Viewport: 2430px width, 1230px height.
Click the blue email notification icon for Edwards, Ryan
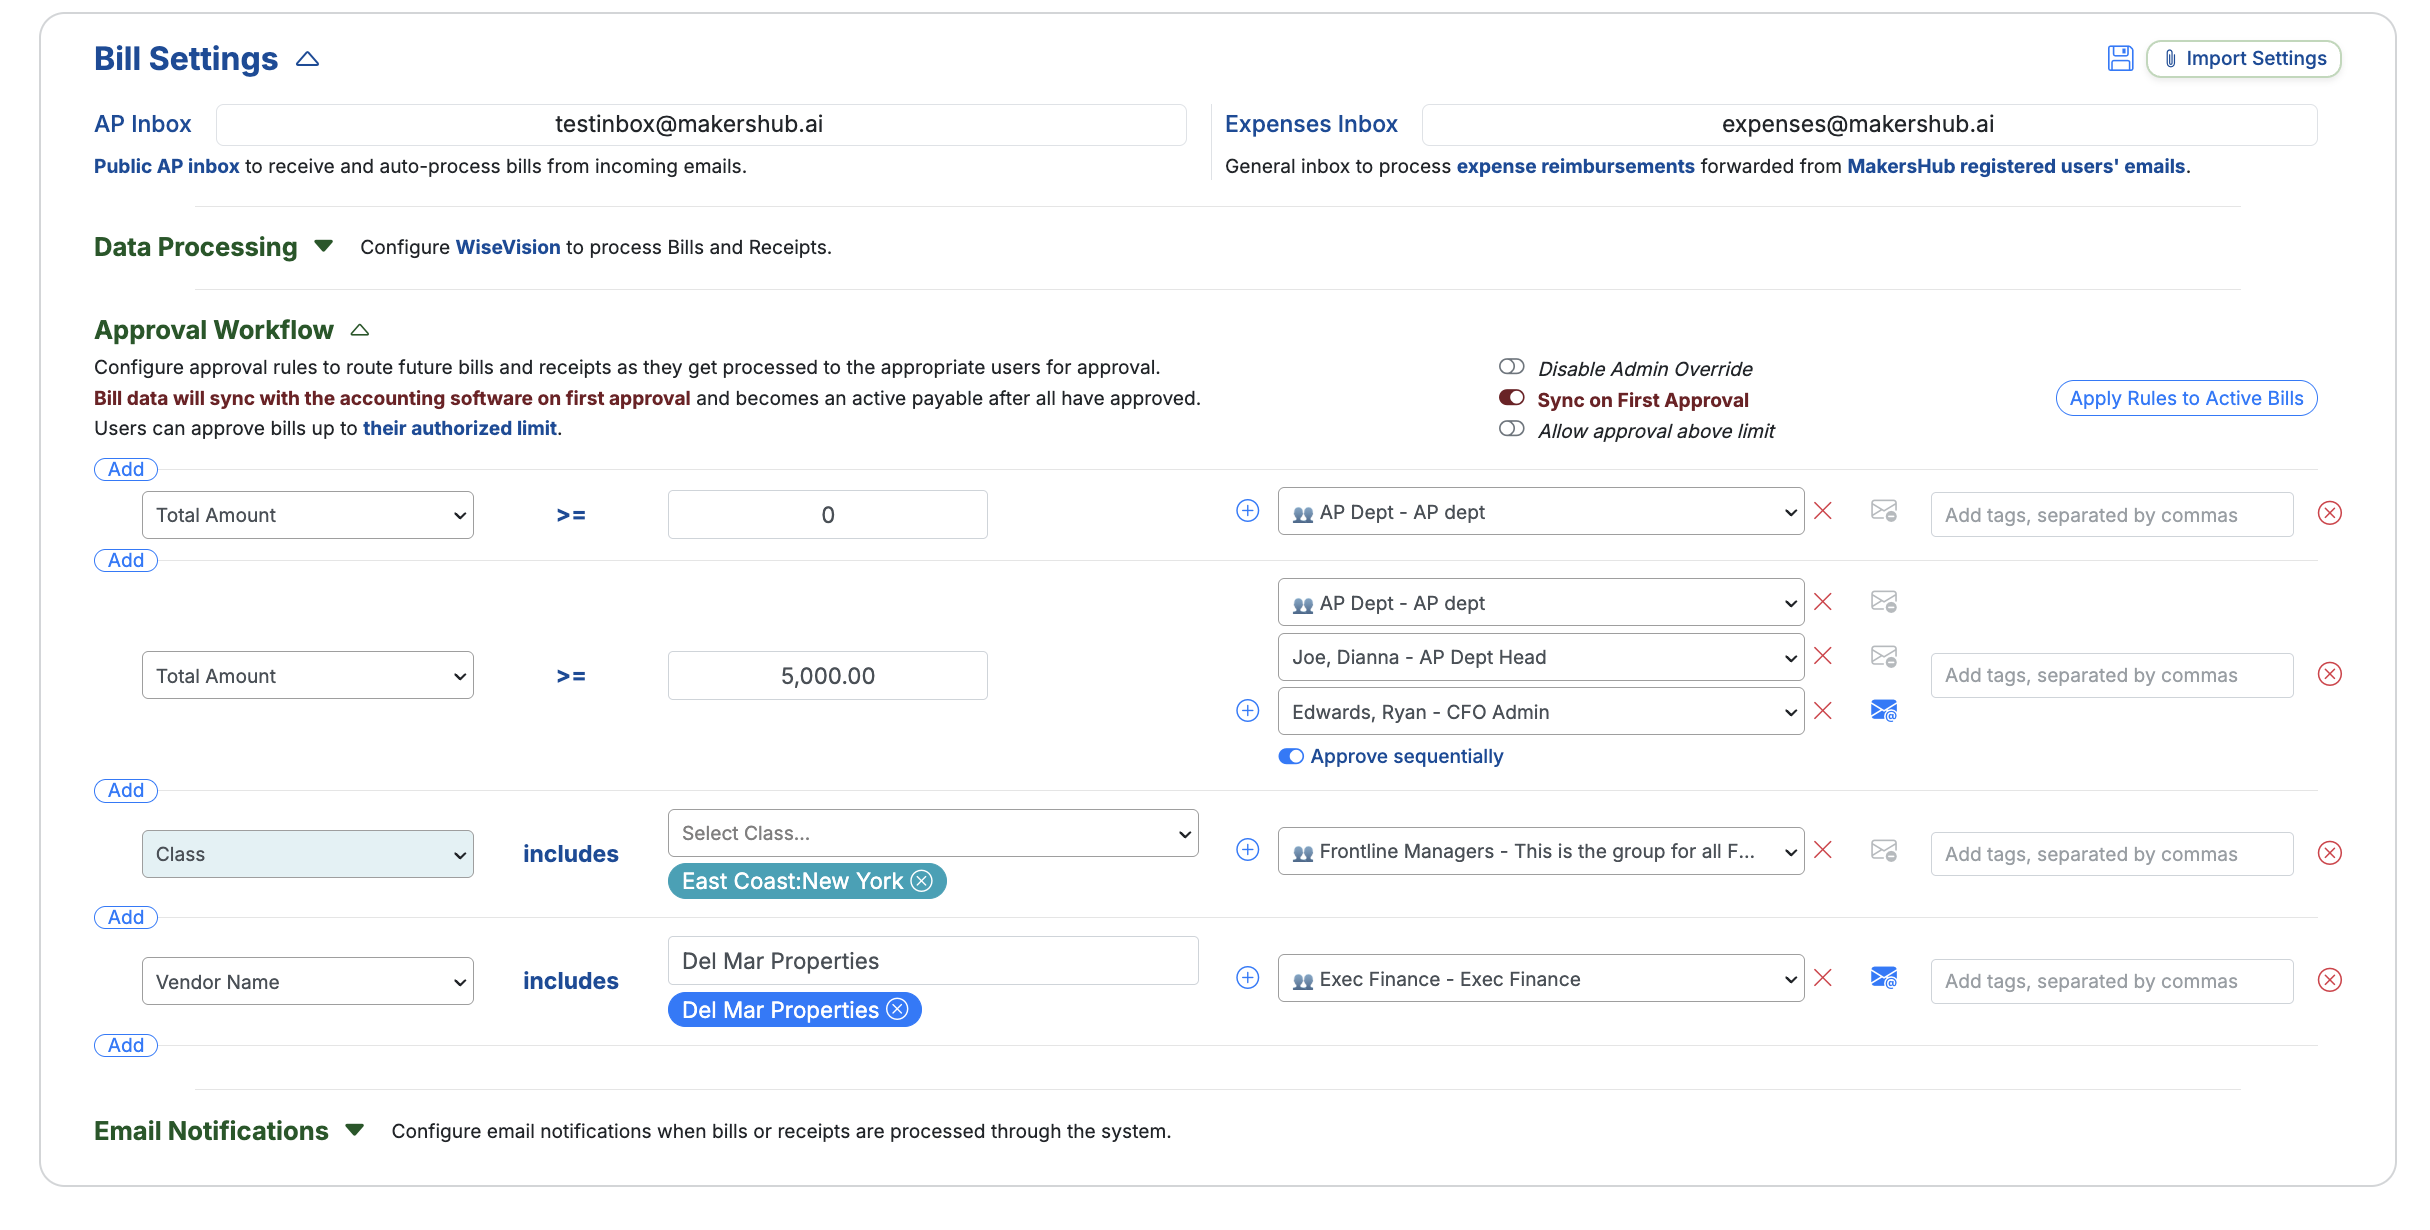pos(1883,711)
